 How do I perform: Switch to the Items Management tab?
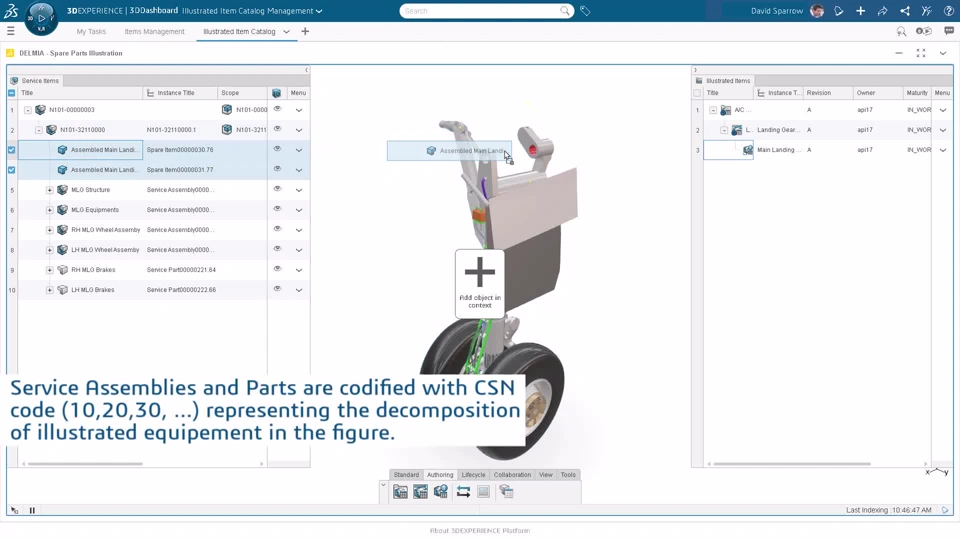coord(154,31)
